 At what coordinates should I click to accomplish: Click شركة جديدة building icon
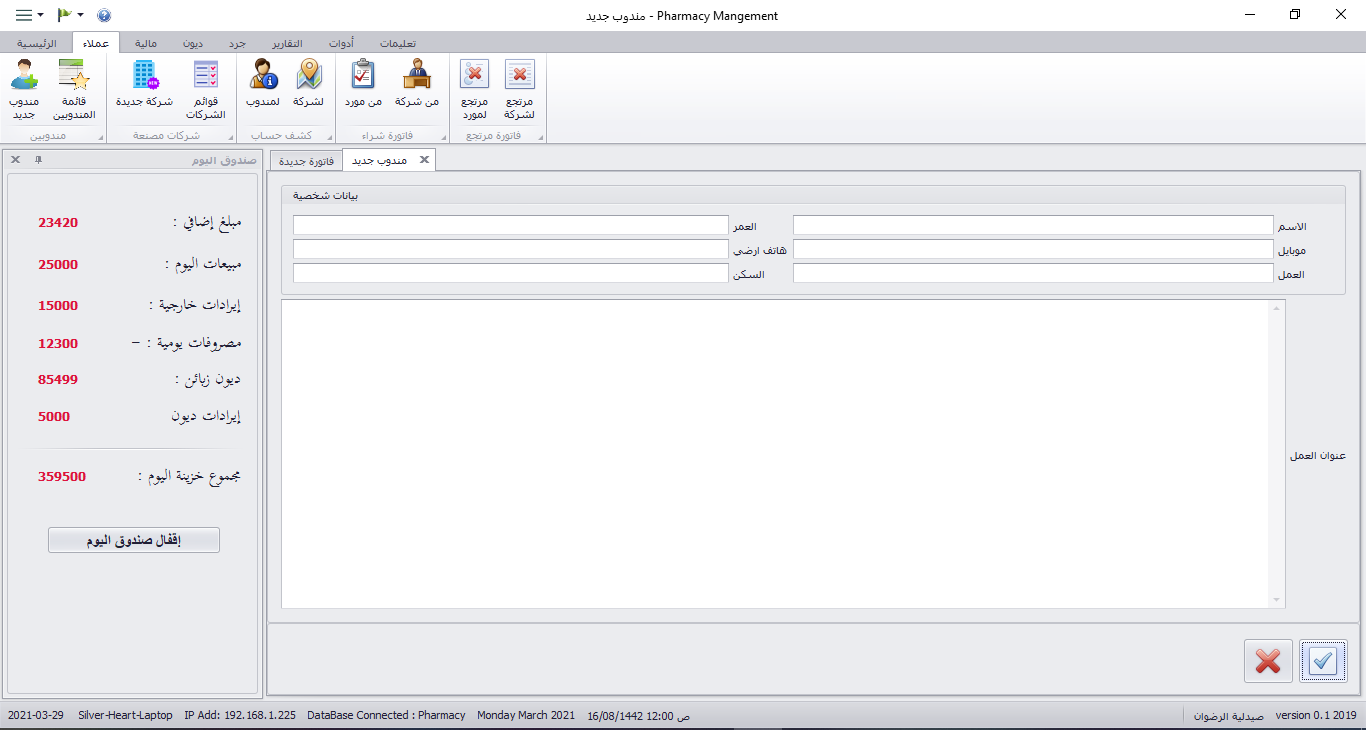144,76
